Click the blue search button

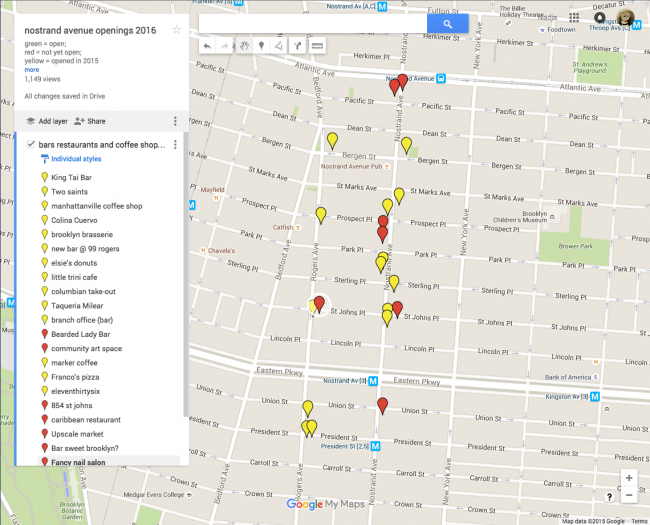448,24
